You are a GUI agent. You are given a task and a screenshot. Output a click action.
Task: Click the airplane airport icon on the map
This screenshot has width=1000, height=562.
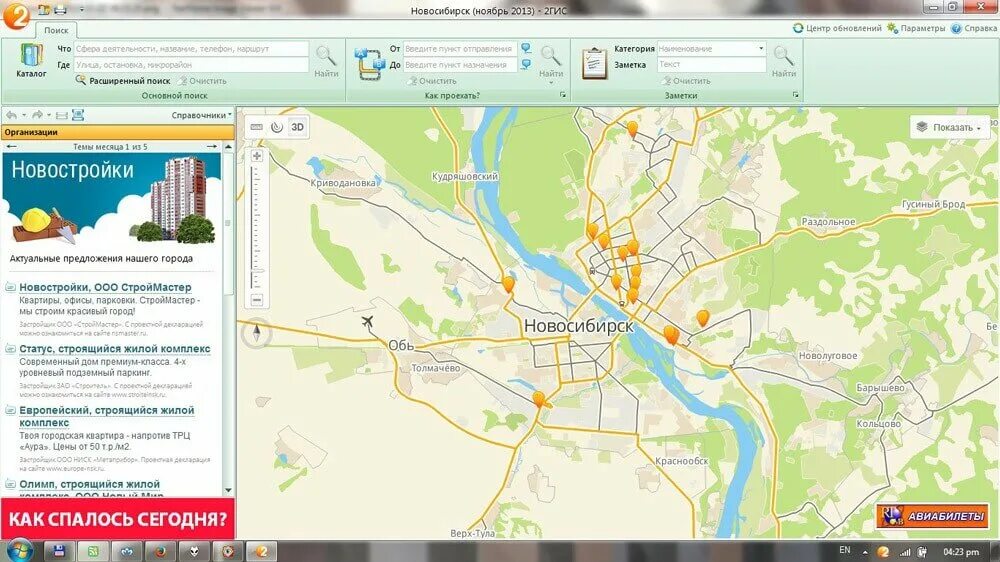(x=367, y=322)
